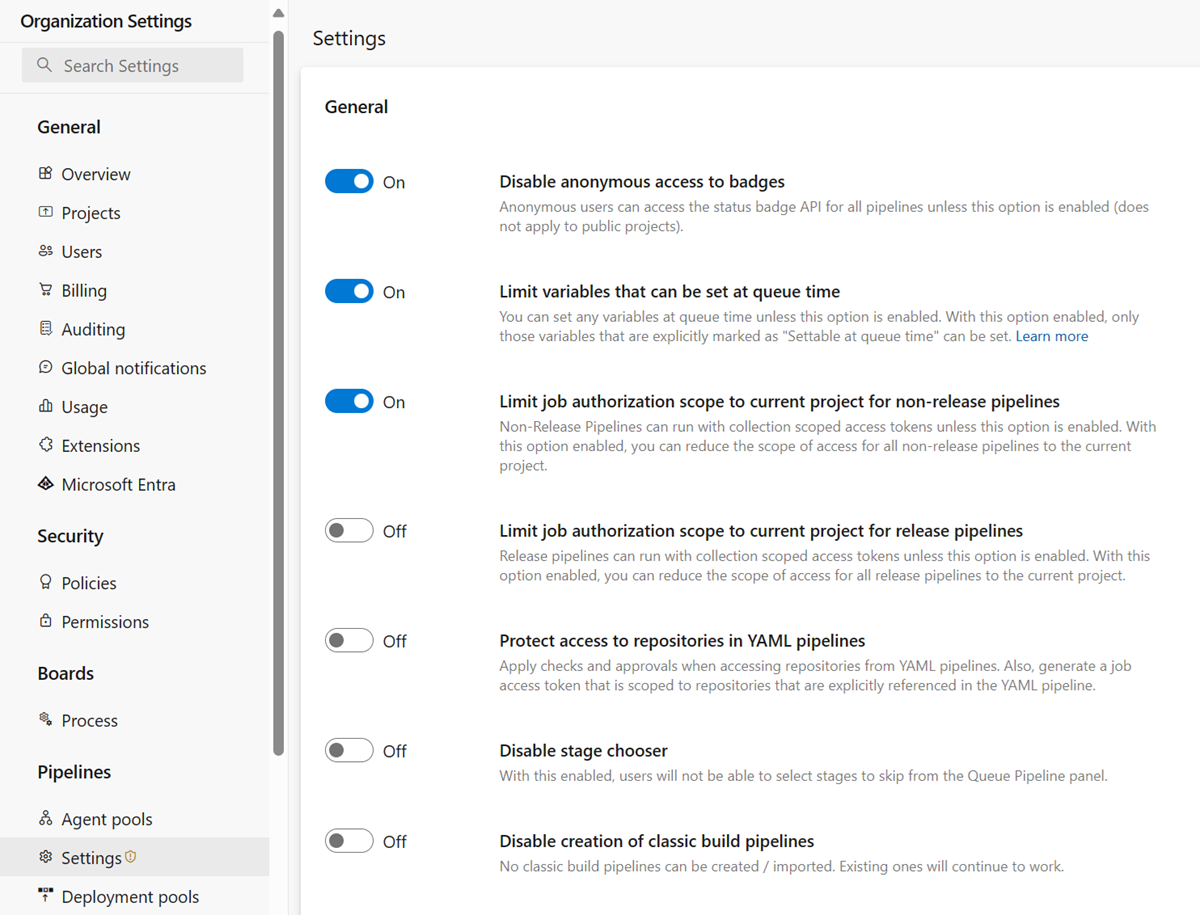Select the Auditing icon
The image size is (1200, 915).
tap(46, 328)
